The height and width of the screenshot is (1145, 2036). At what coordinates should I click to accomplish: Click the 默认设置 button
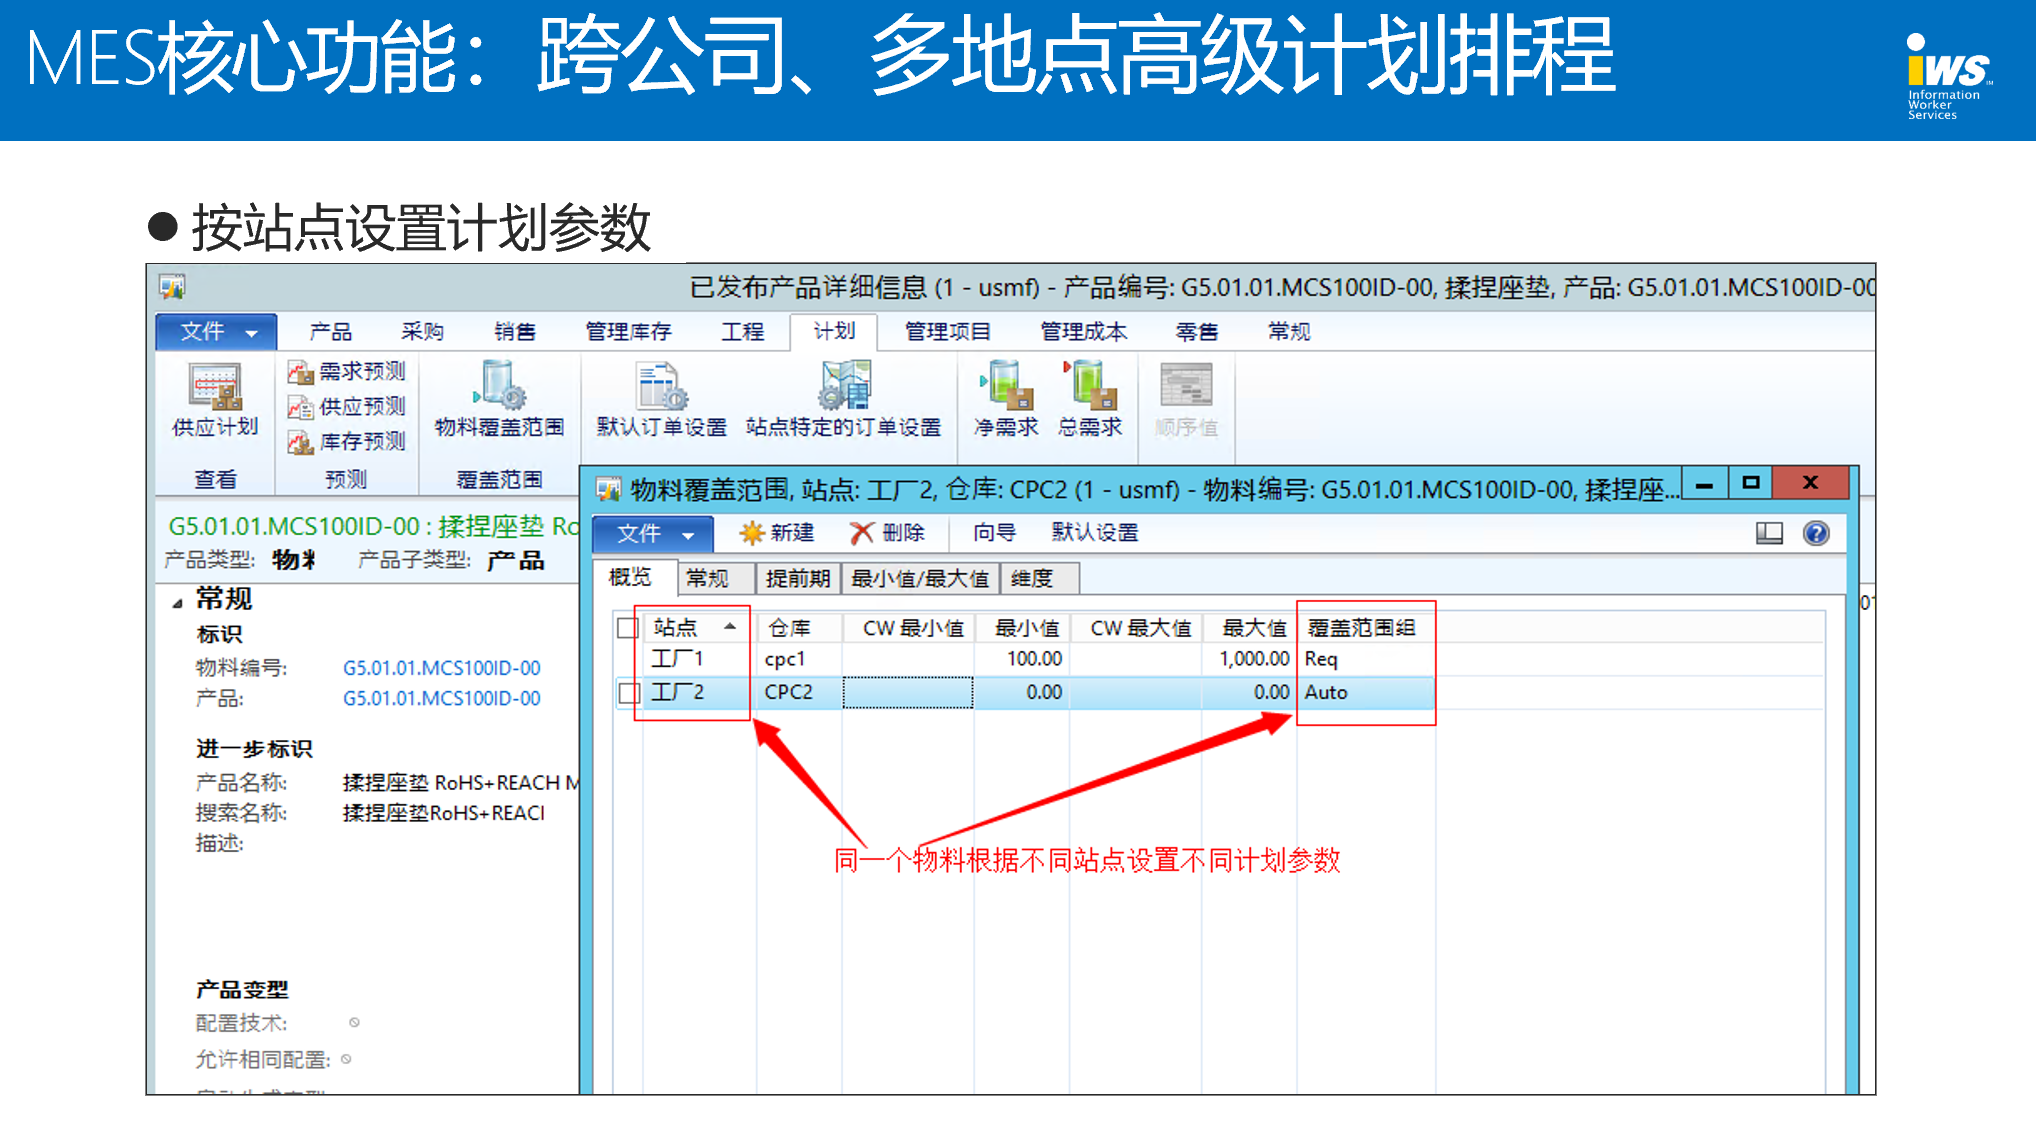(1095, 533)
